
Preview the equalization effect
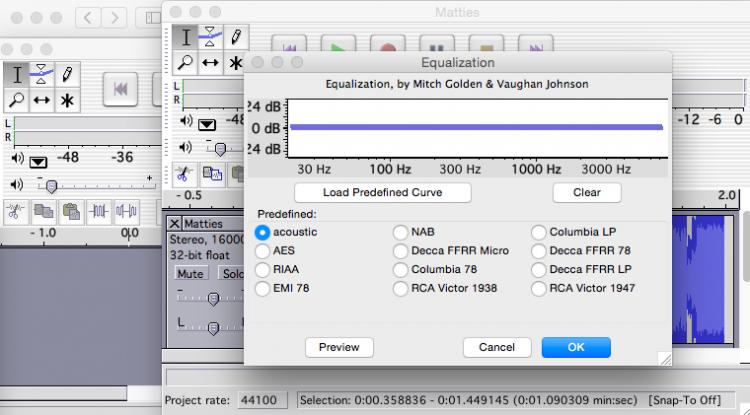[339, 348]
